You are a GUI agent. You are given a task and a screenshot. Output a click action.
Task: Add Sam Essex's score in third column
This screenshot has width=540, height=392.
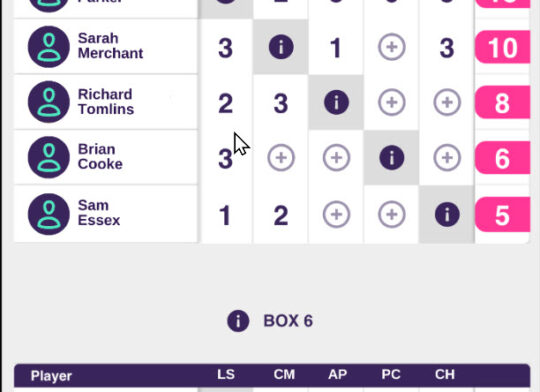pyautogui.click(x=336, y=214)
